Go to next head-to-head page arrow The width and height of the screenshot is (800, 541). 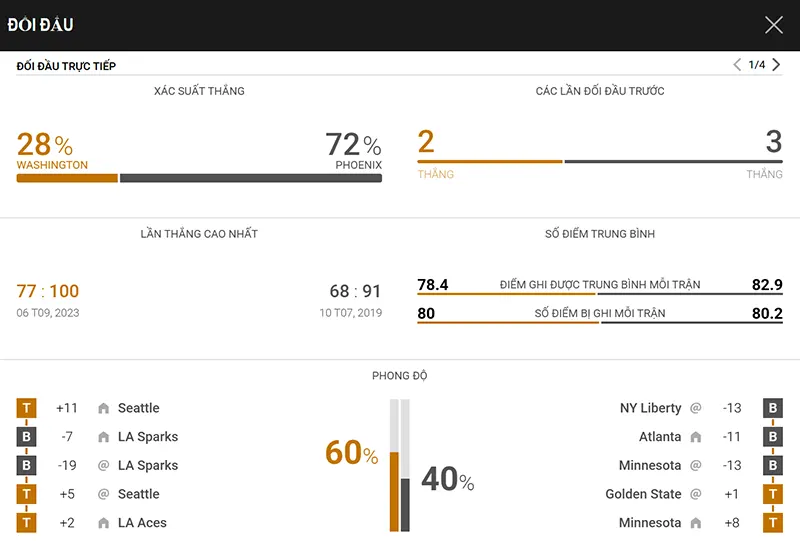[776, 65]
